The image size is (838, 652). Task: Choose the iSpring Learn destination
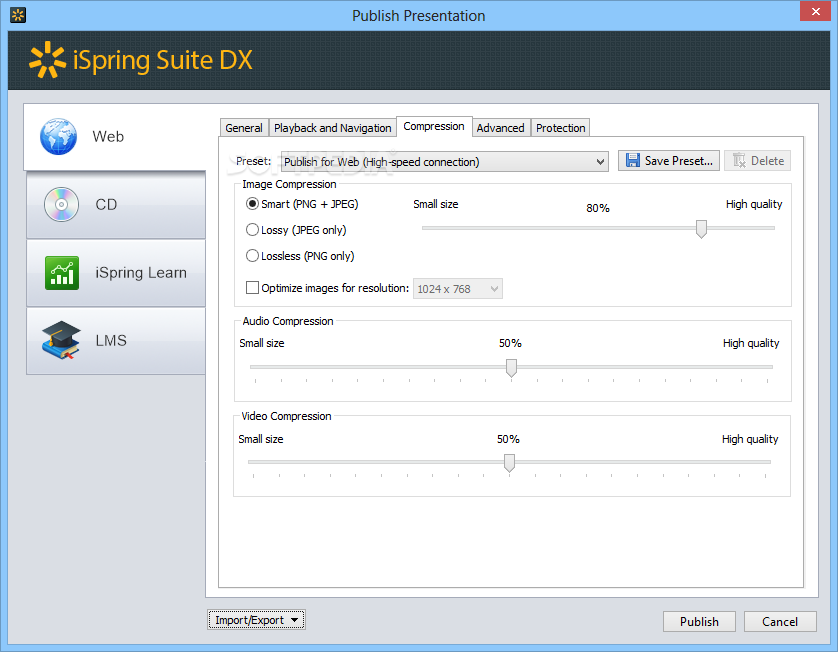tap(116, 273)
